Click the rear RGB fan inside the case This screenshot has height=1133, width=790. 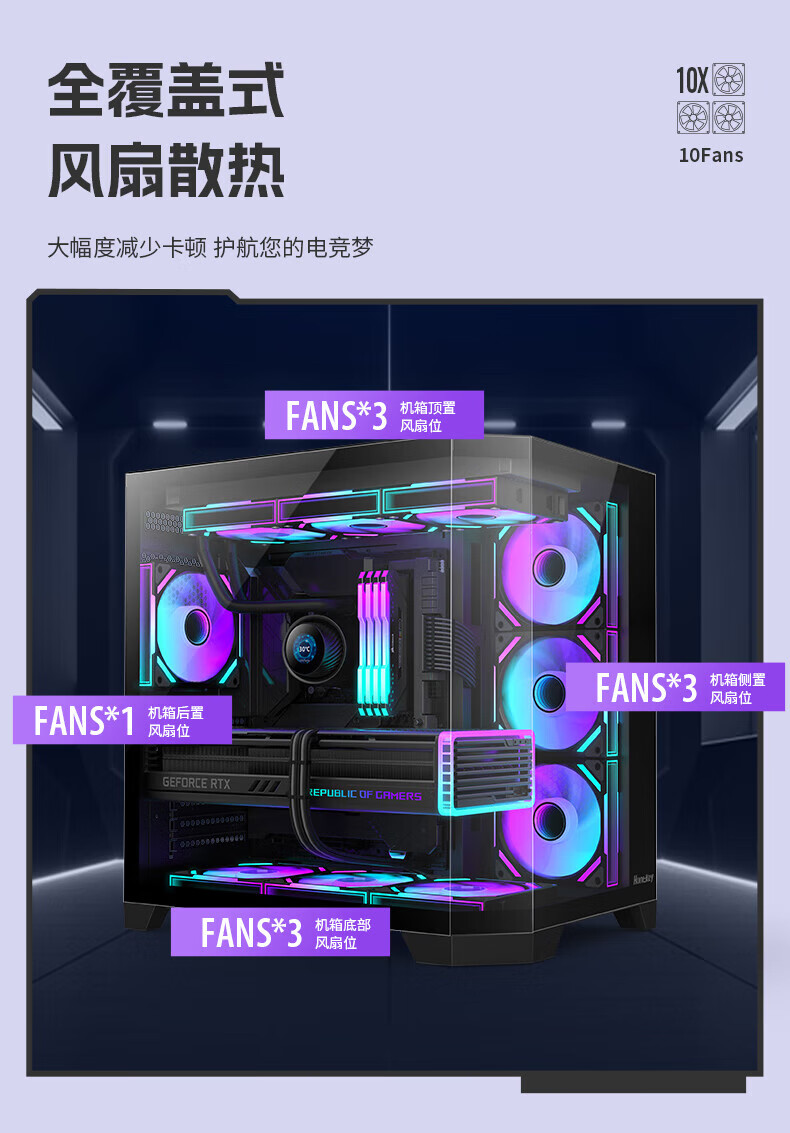(x=194, y=626)
